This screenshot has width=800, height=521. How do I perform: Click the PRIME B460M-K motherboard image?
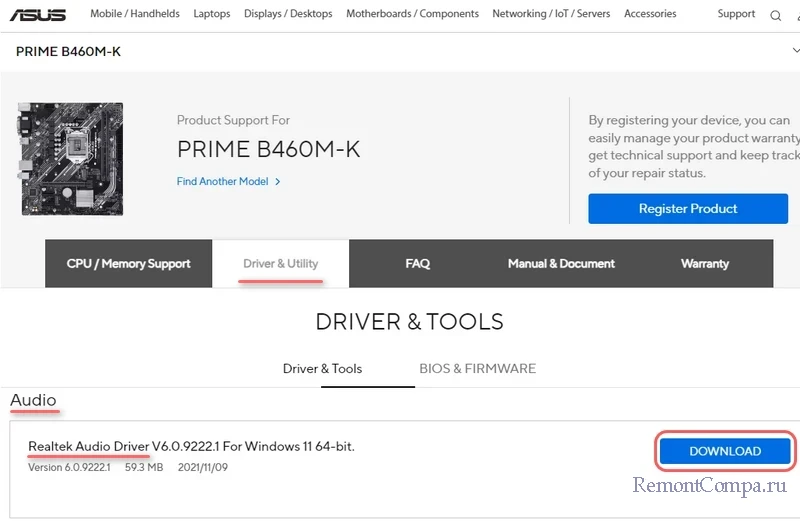point(70,158)
